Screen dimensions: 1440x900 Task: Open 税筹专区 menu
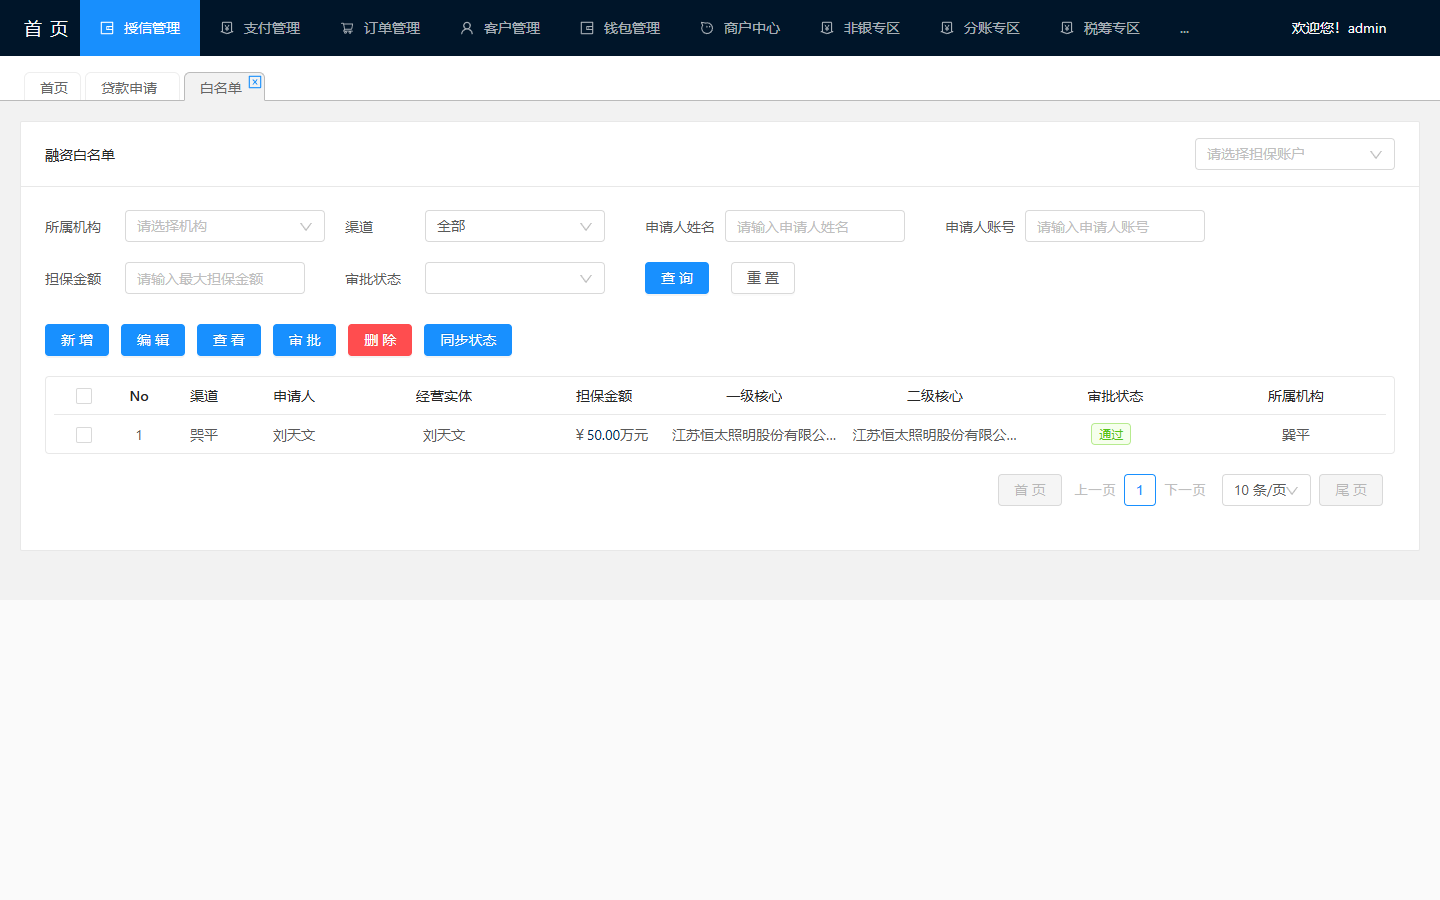[x=1100, y=28]
